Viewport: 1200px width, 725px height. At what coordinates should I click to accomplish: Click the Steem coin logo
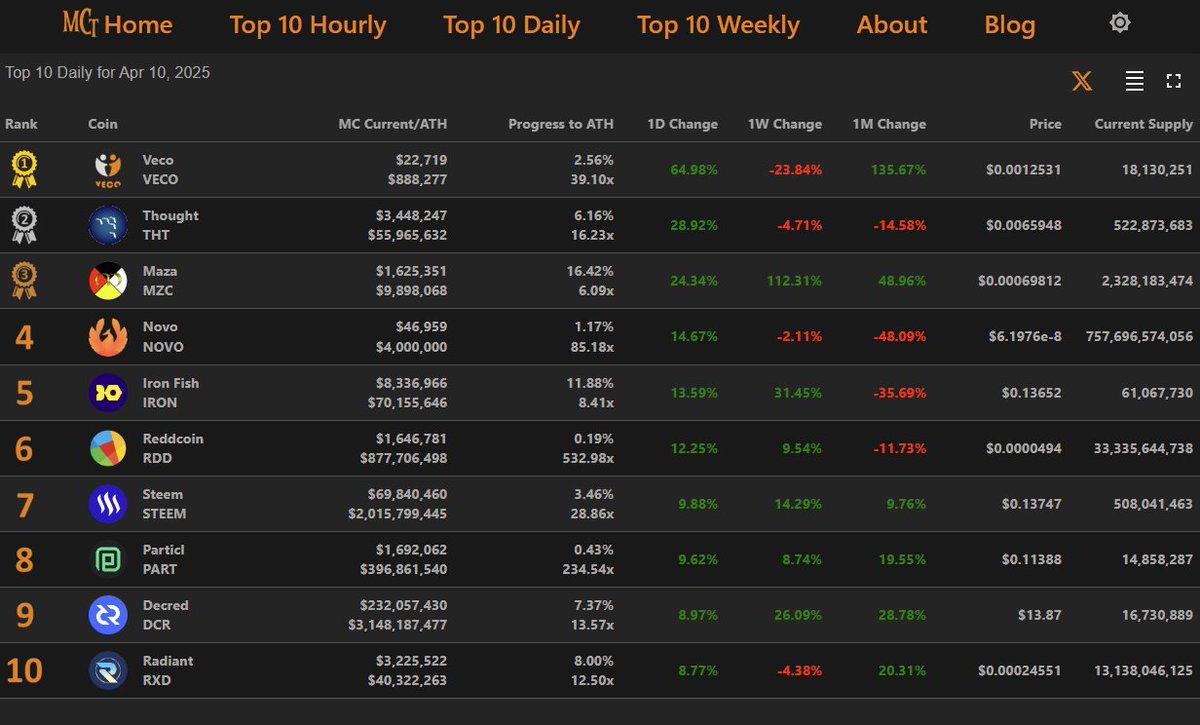pos(107,504)
